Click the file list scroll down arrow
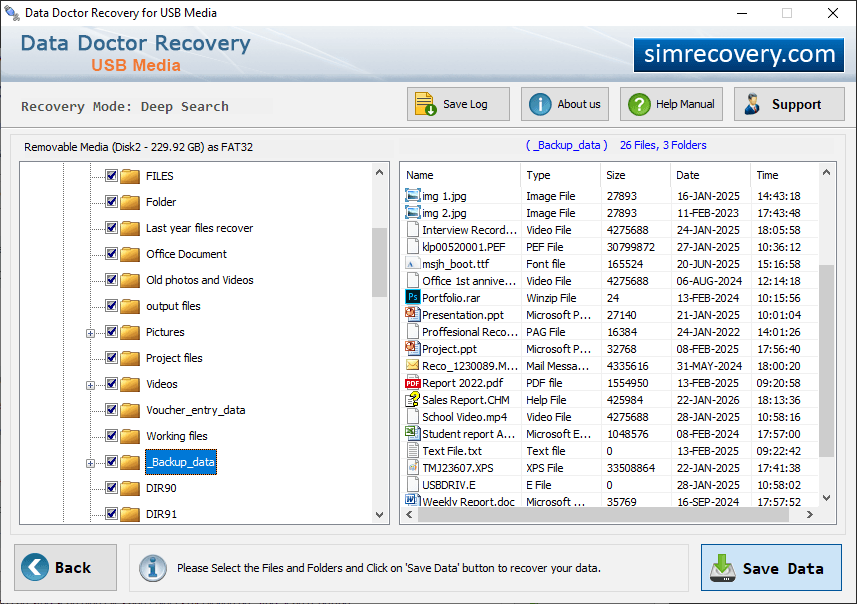Viewport: 857px width, 604px height. [x=826, y=498]
